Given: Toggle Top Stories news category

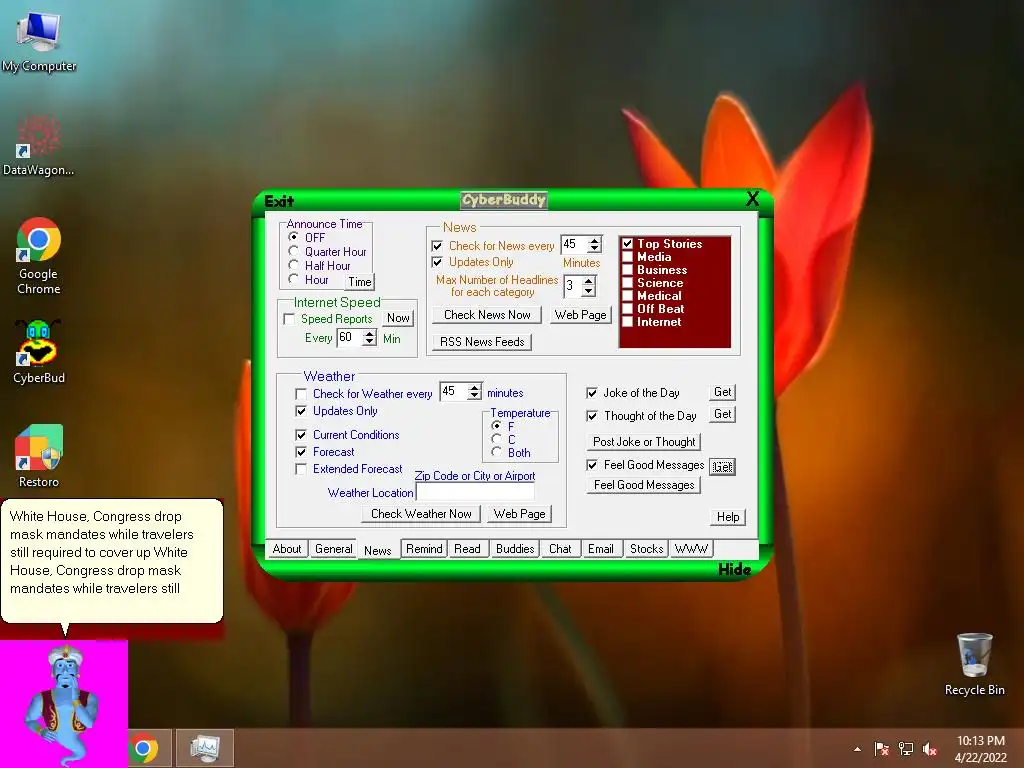Looking at the screenshot, I should point(628,244).
